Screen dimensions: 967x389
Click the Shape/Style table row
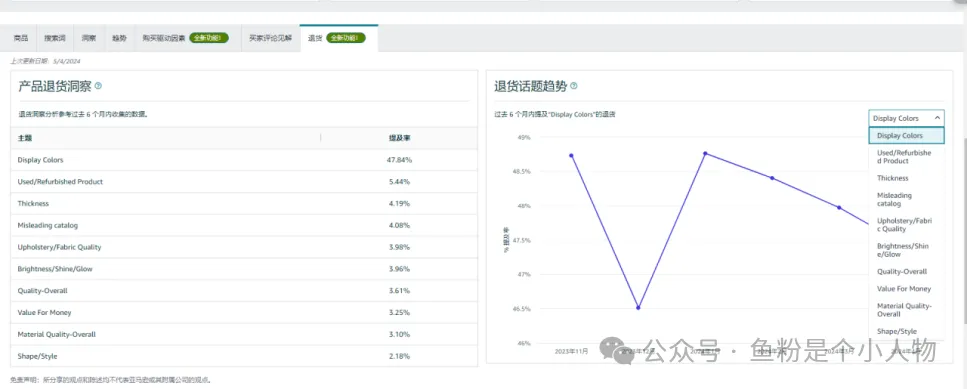244,356
